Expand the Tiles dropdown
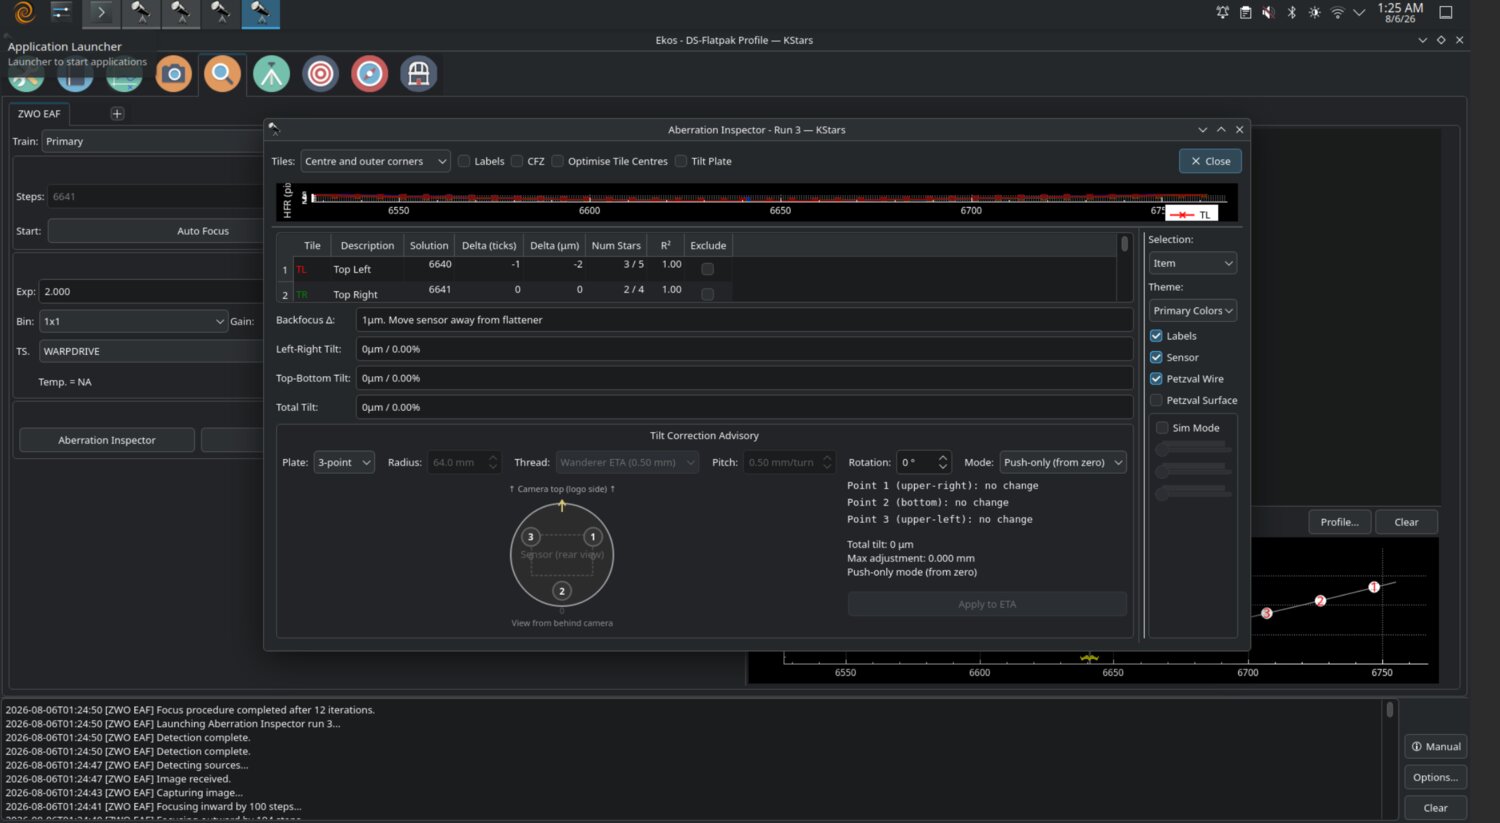1500x823 pixels. pos(375,161)
